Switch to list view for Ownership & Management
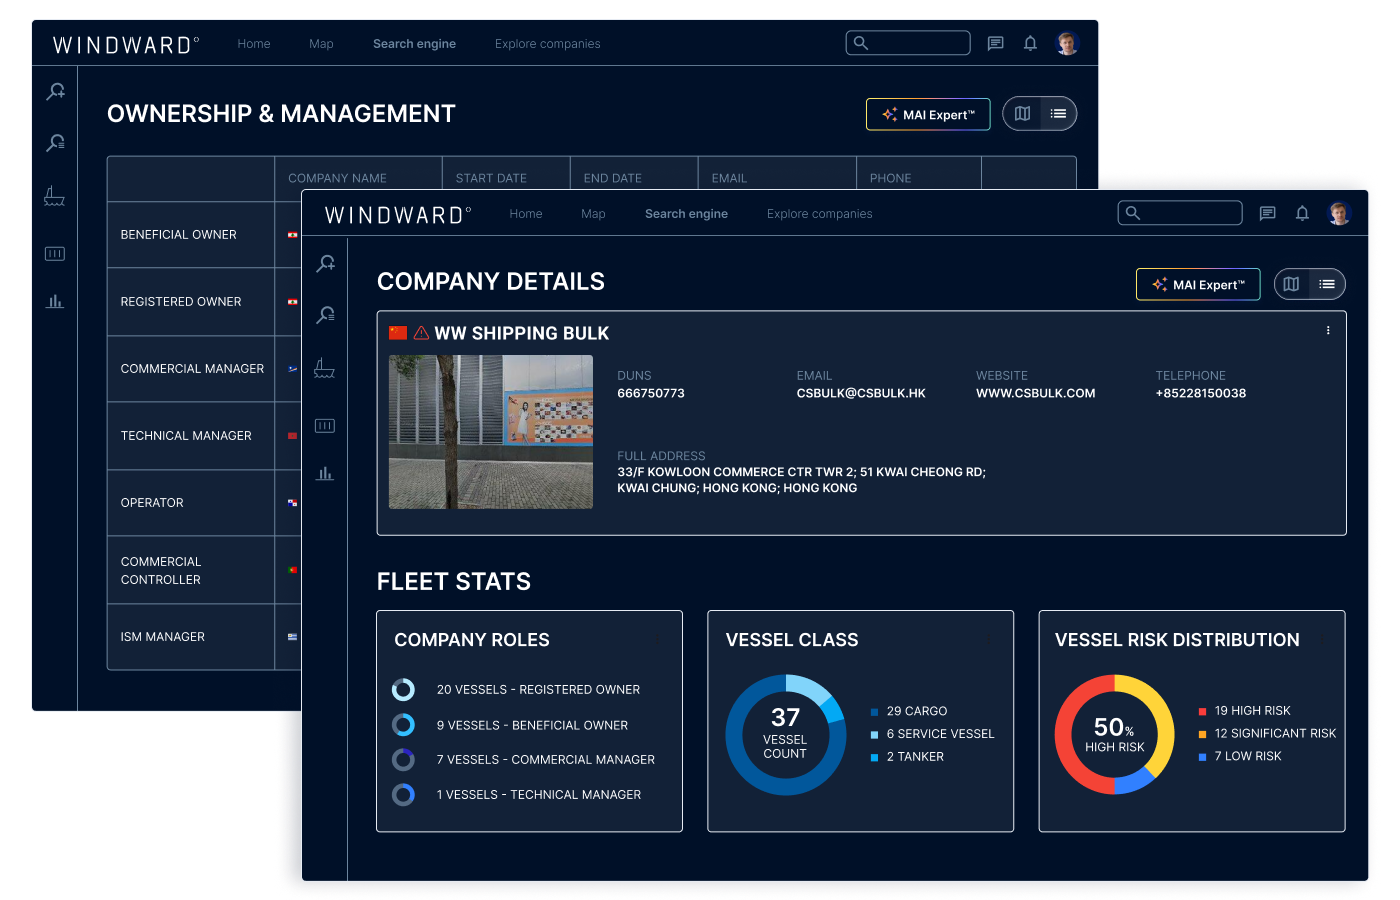Screen dimensions: 1400x900 pos(1057,113)
